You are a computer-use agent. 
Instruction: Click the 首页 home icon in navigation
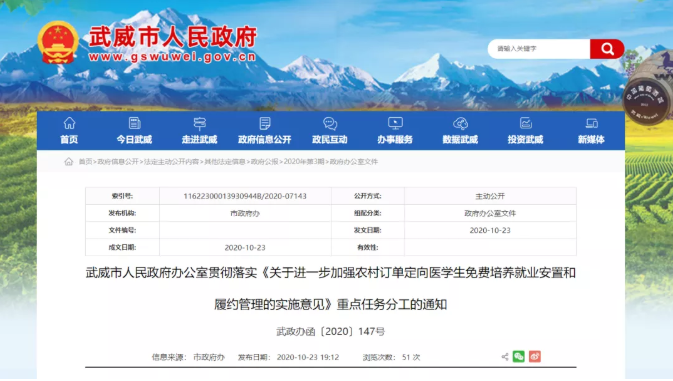click(69, 124)
